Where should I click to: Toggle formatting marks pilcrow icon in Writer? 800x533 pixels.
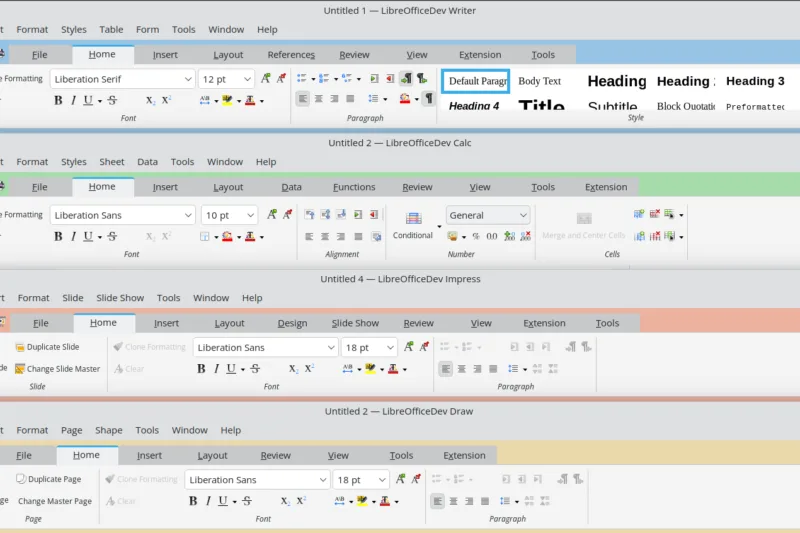[429, 98]
